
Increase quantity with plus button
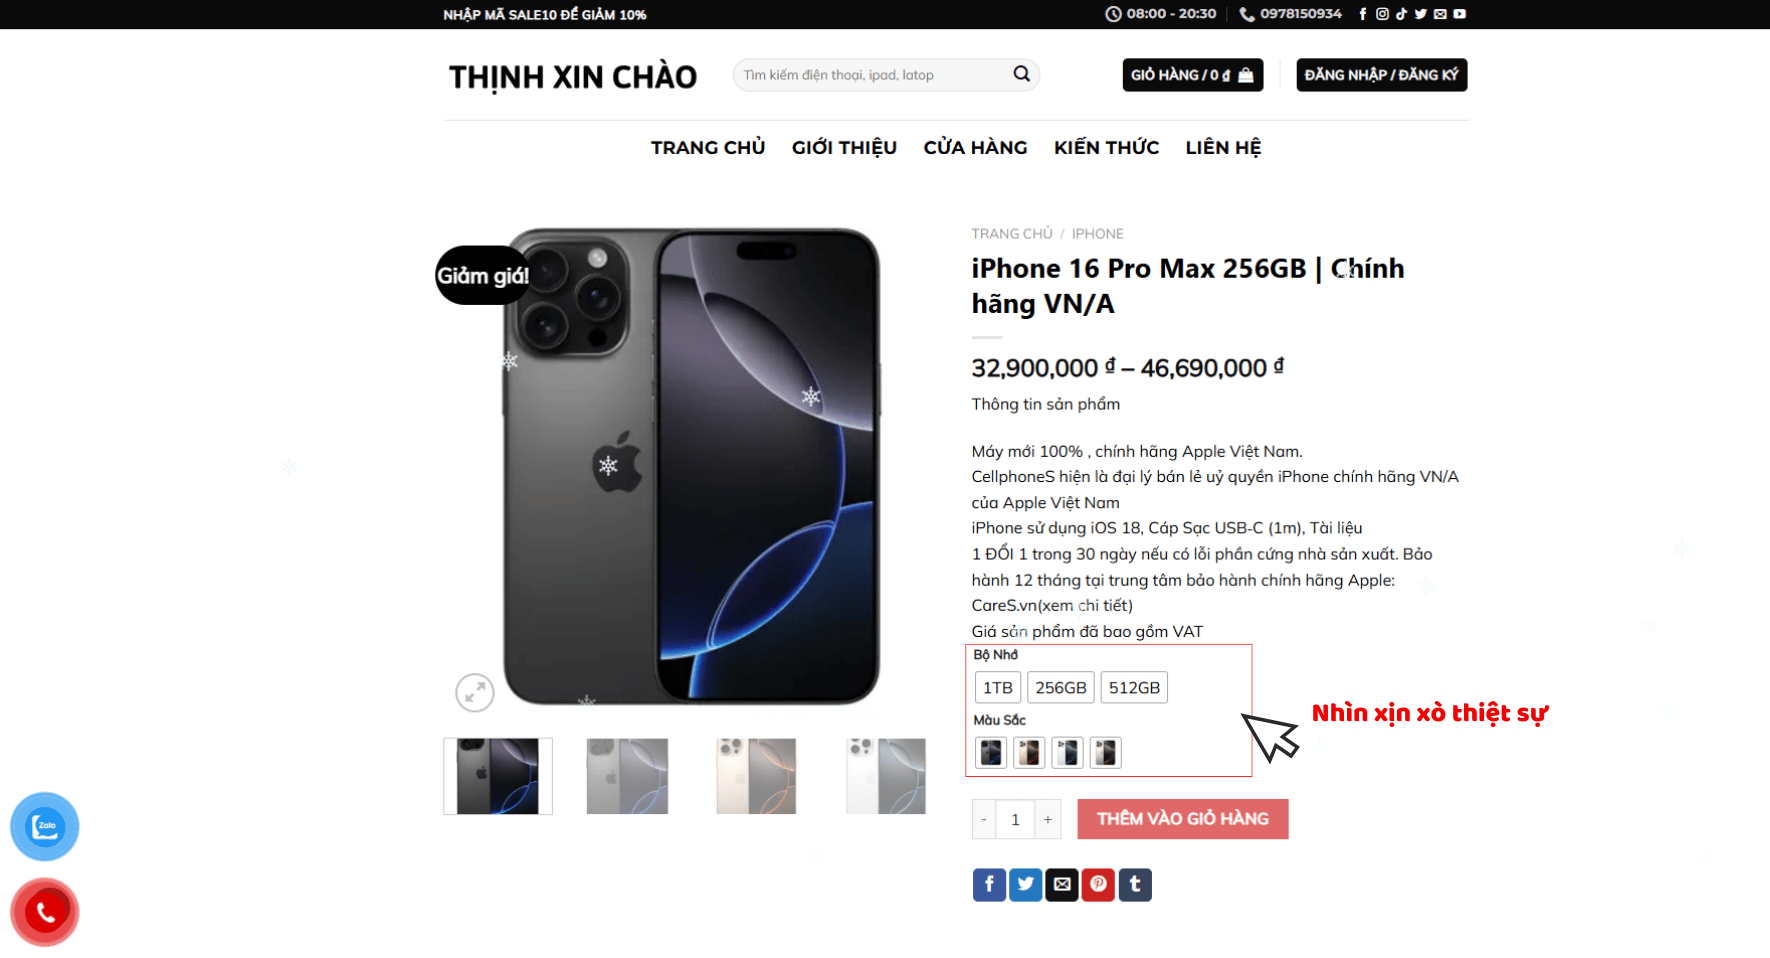(x=1048, y=820)
